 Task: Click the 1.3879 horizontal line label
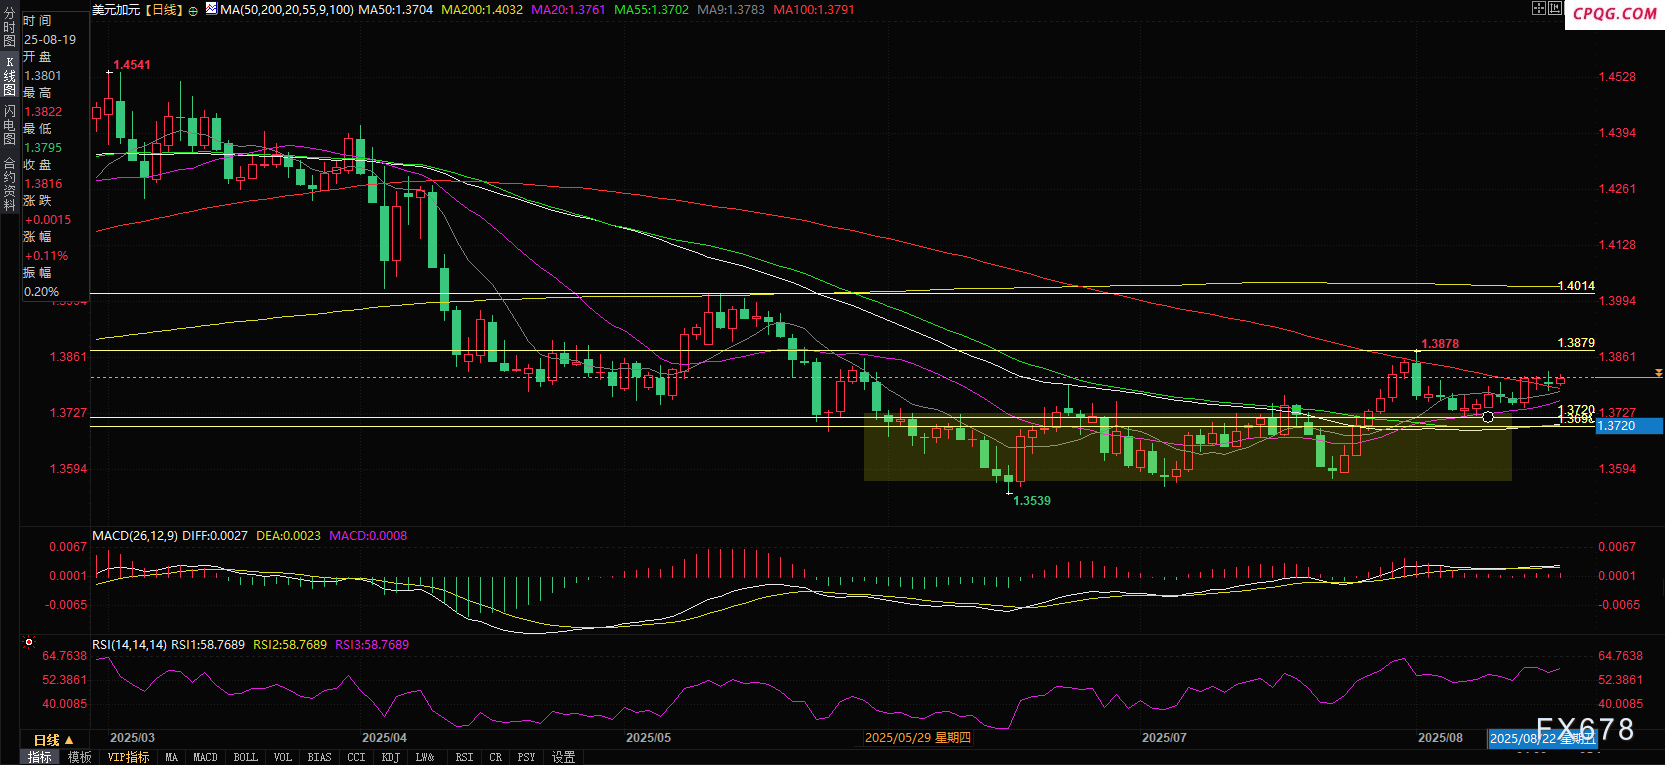pyautogui.click(x=1576, y=343)
